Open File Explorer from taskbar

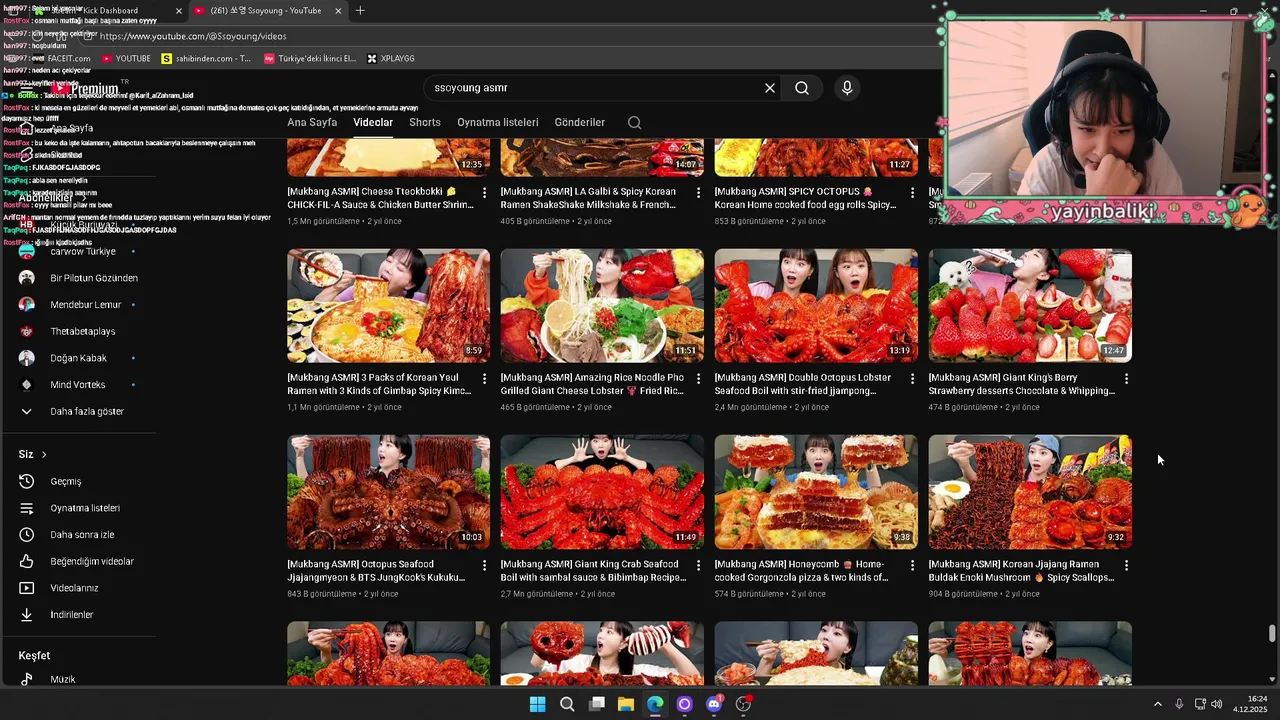coord(626,704)
